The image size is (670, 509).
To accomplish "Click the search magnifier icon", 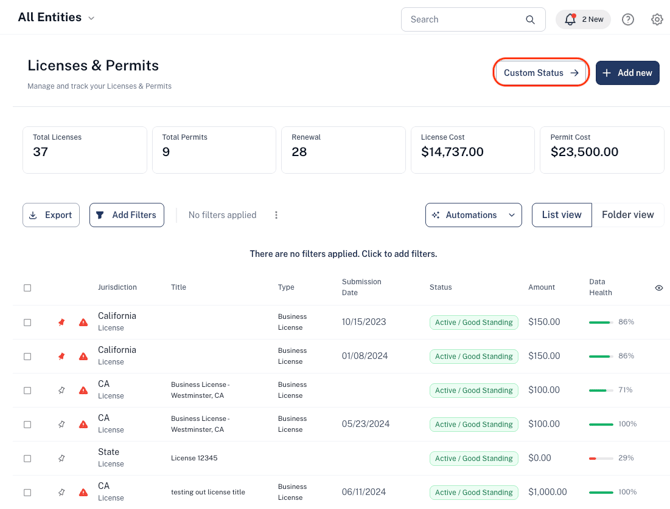I will point(530,19).
